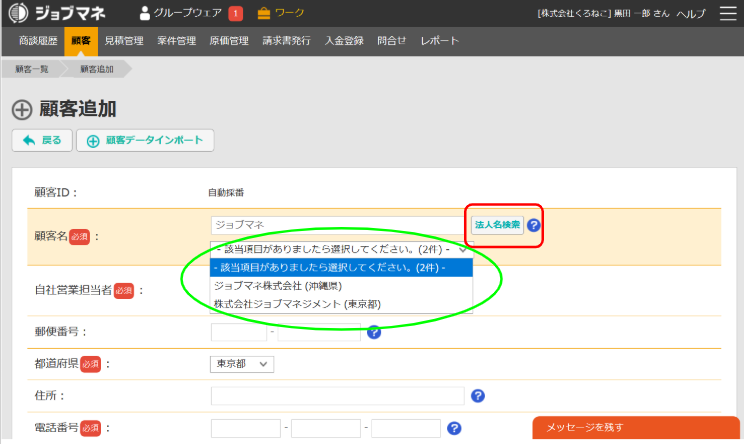Click the 戻る button
The image size is (744, 444).
42,140
